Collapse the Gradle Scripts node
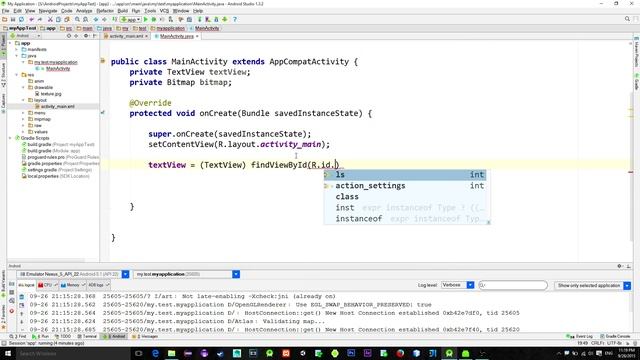The height and width of the screenshot is (360, 640). pos(10,138)
